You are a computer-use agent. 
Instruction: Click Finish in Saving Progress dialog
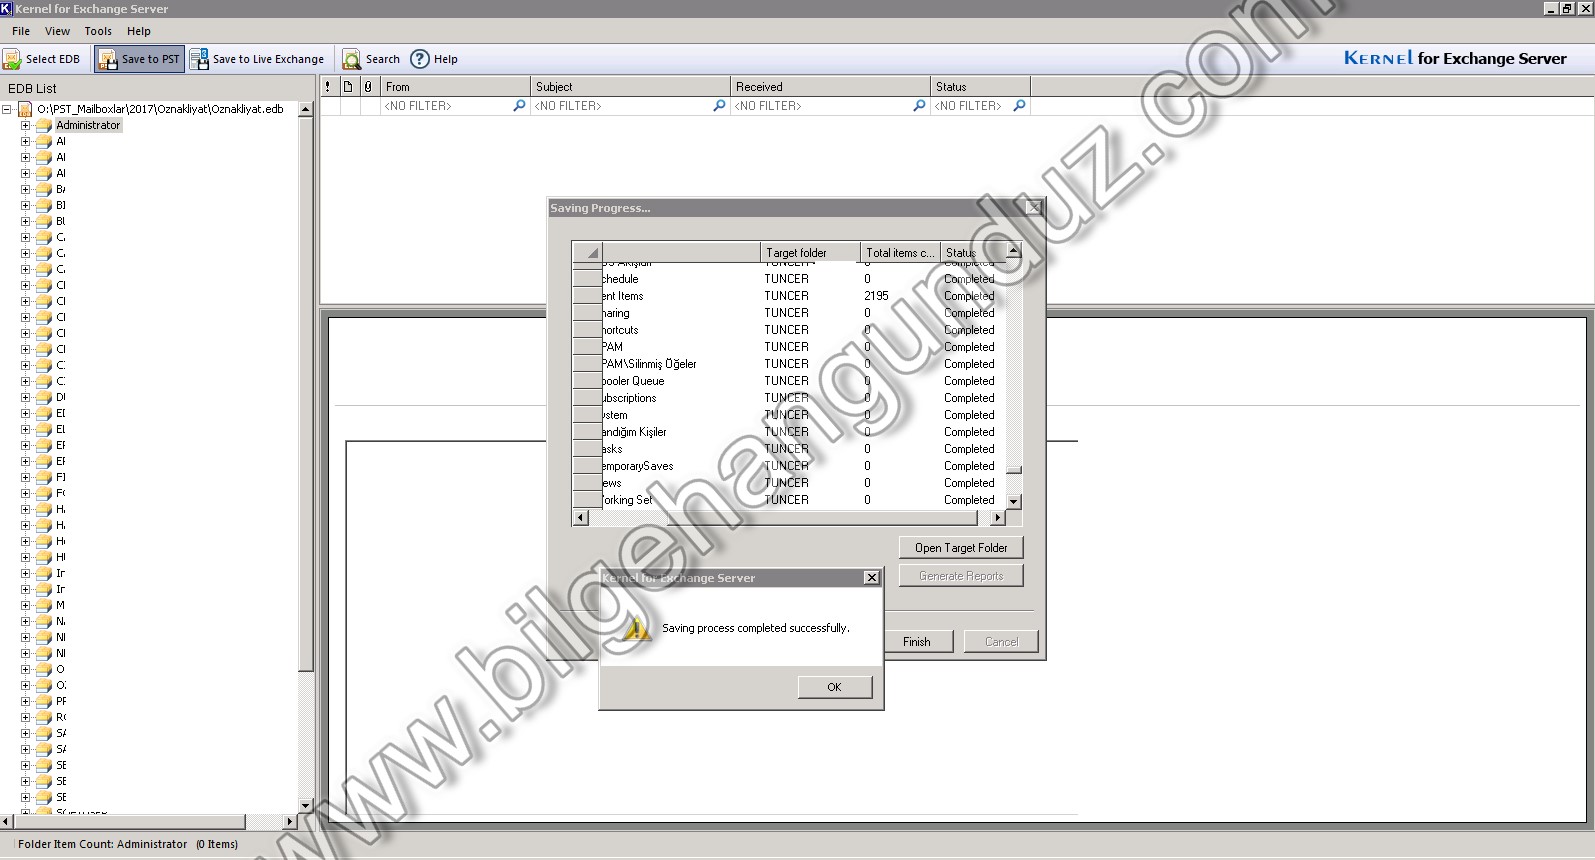click(x=916, y=642)
